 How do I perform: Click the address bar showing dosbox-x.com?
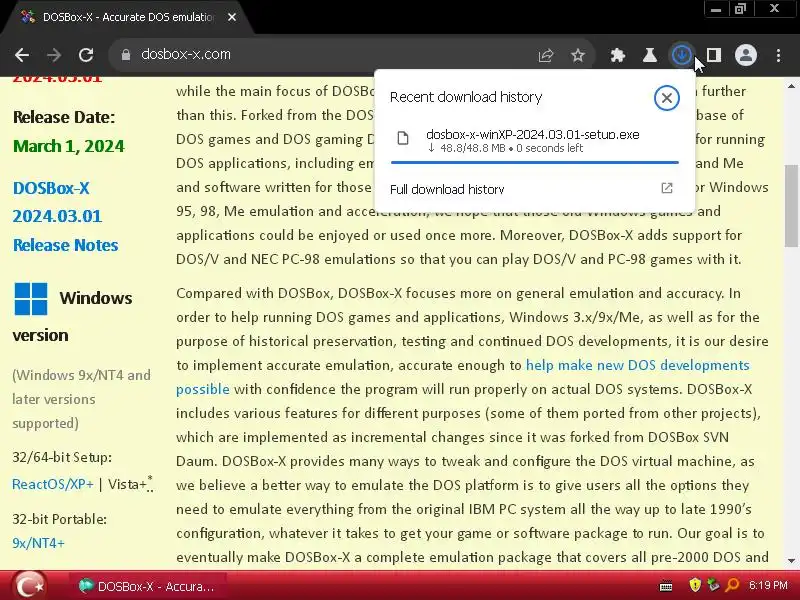[327, 55]
